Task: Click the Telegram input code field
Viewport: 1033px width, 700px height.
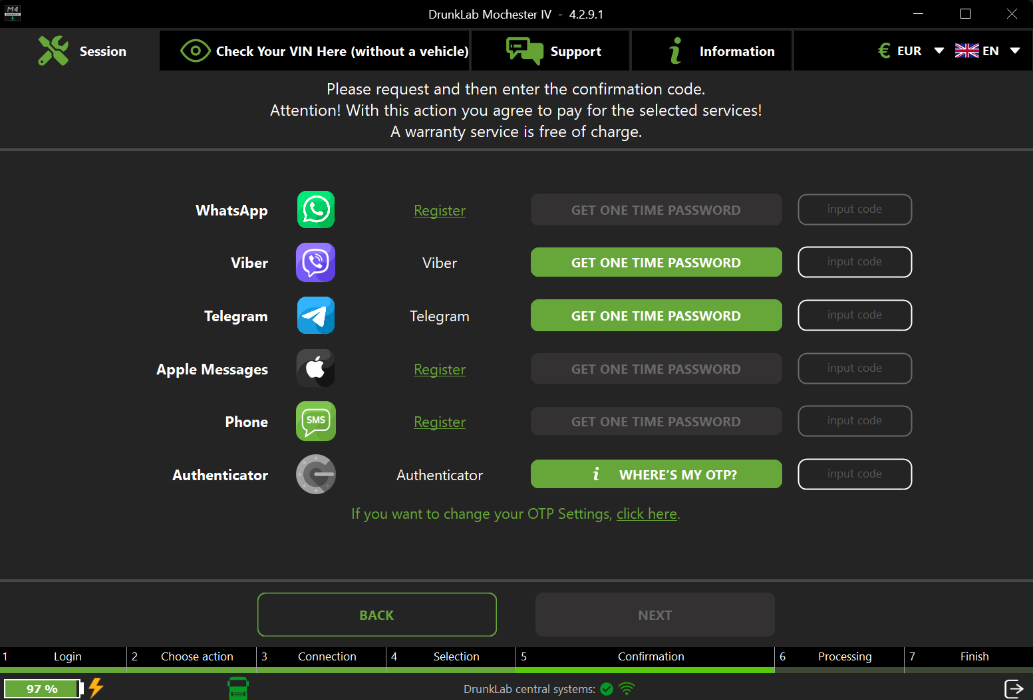Action: 854,315
